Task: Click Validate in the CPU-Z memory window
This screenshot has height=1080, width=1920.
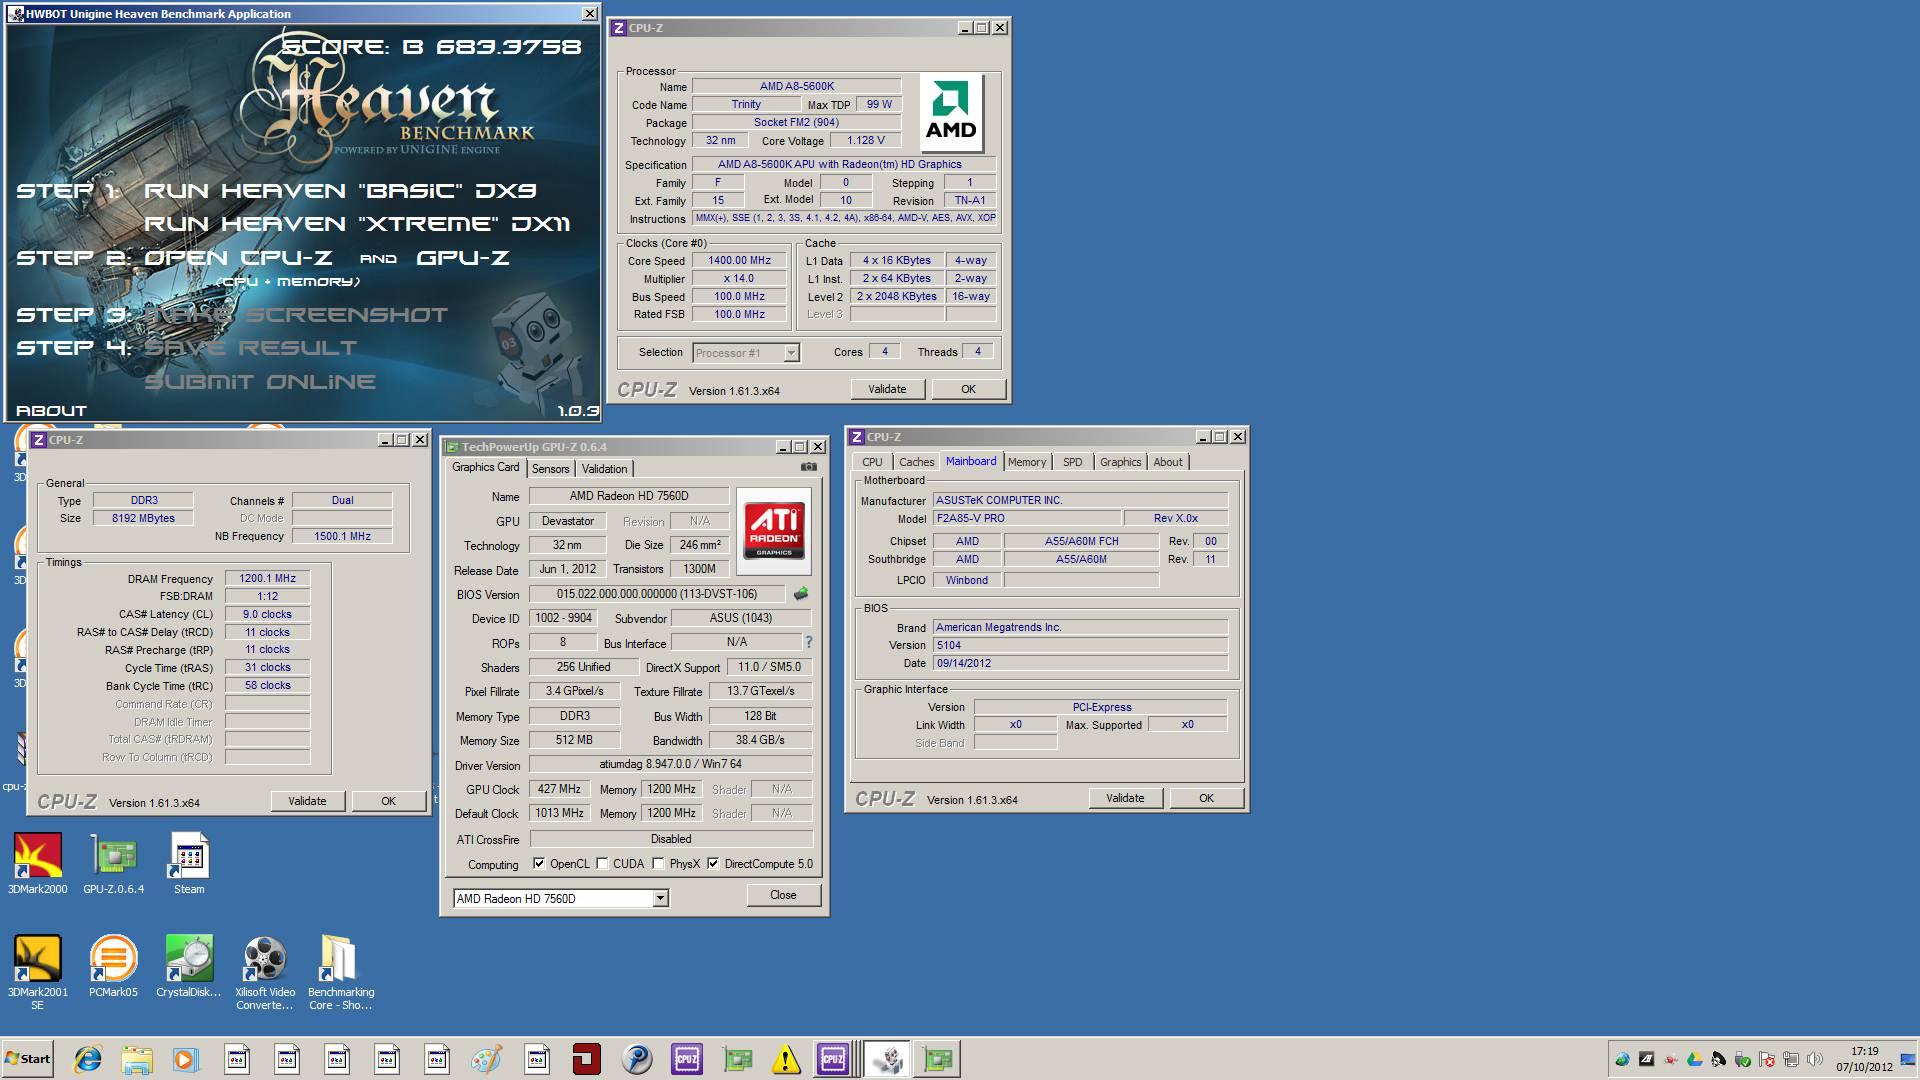Action: coord(307,801)
